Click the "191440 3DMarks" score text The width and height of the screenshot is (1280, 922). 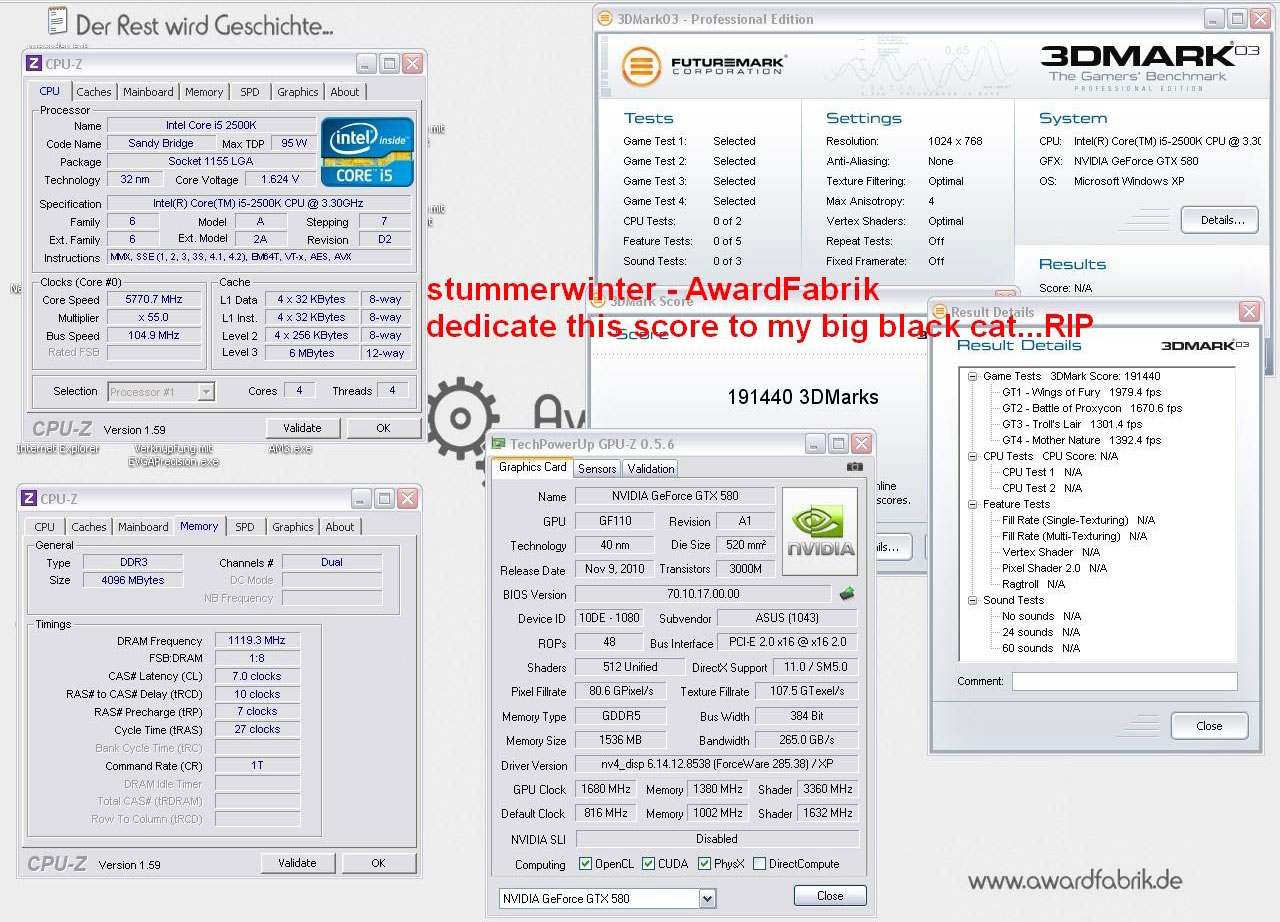coord(803,397)
